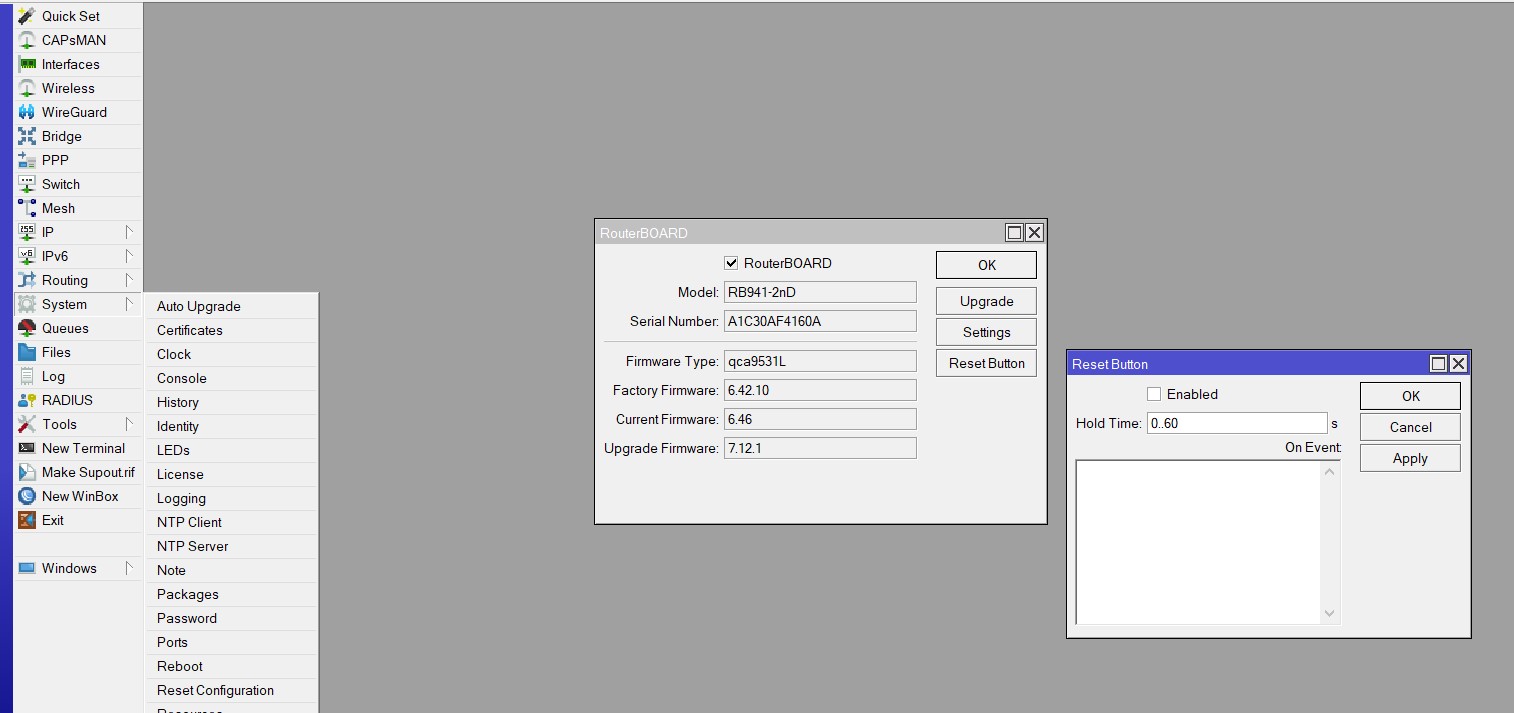Select Packages in System submenu
Screen dimensions: 1514x713
[x=232, y=594]
